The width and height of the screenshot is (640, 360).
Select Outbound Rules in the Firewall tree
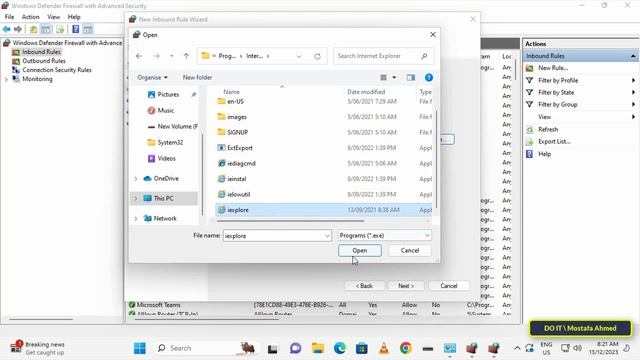[44, 61]
